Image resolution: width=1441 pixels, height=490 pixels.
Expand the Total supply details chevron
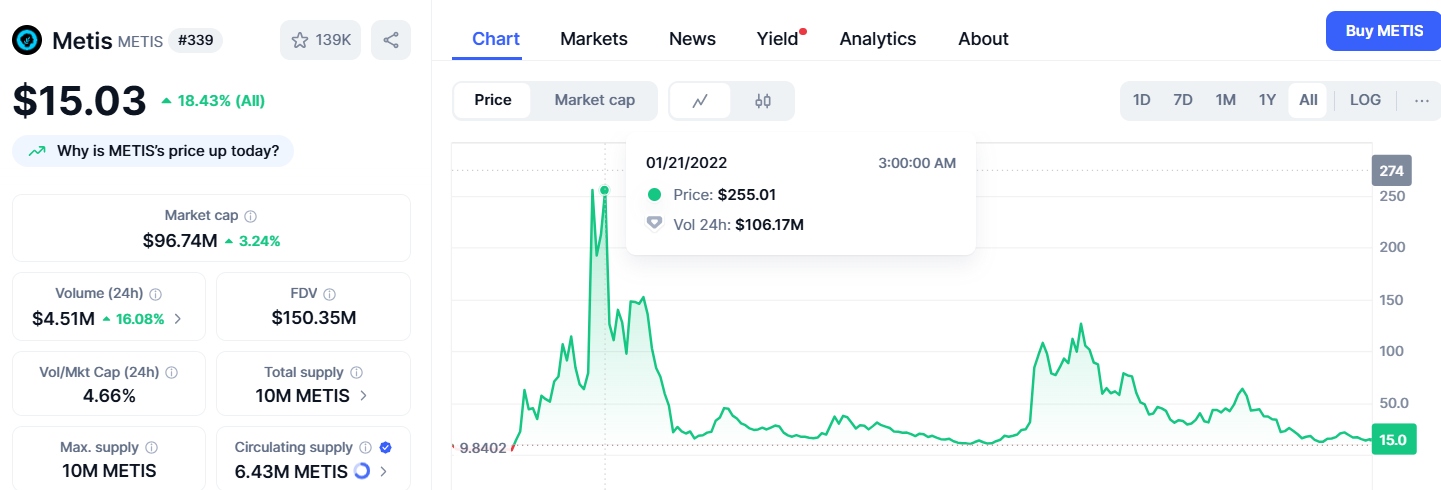click(x=363, y=396)
